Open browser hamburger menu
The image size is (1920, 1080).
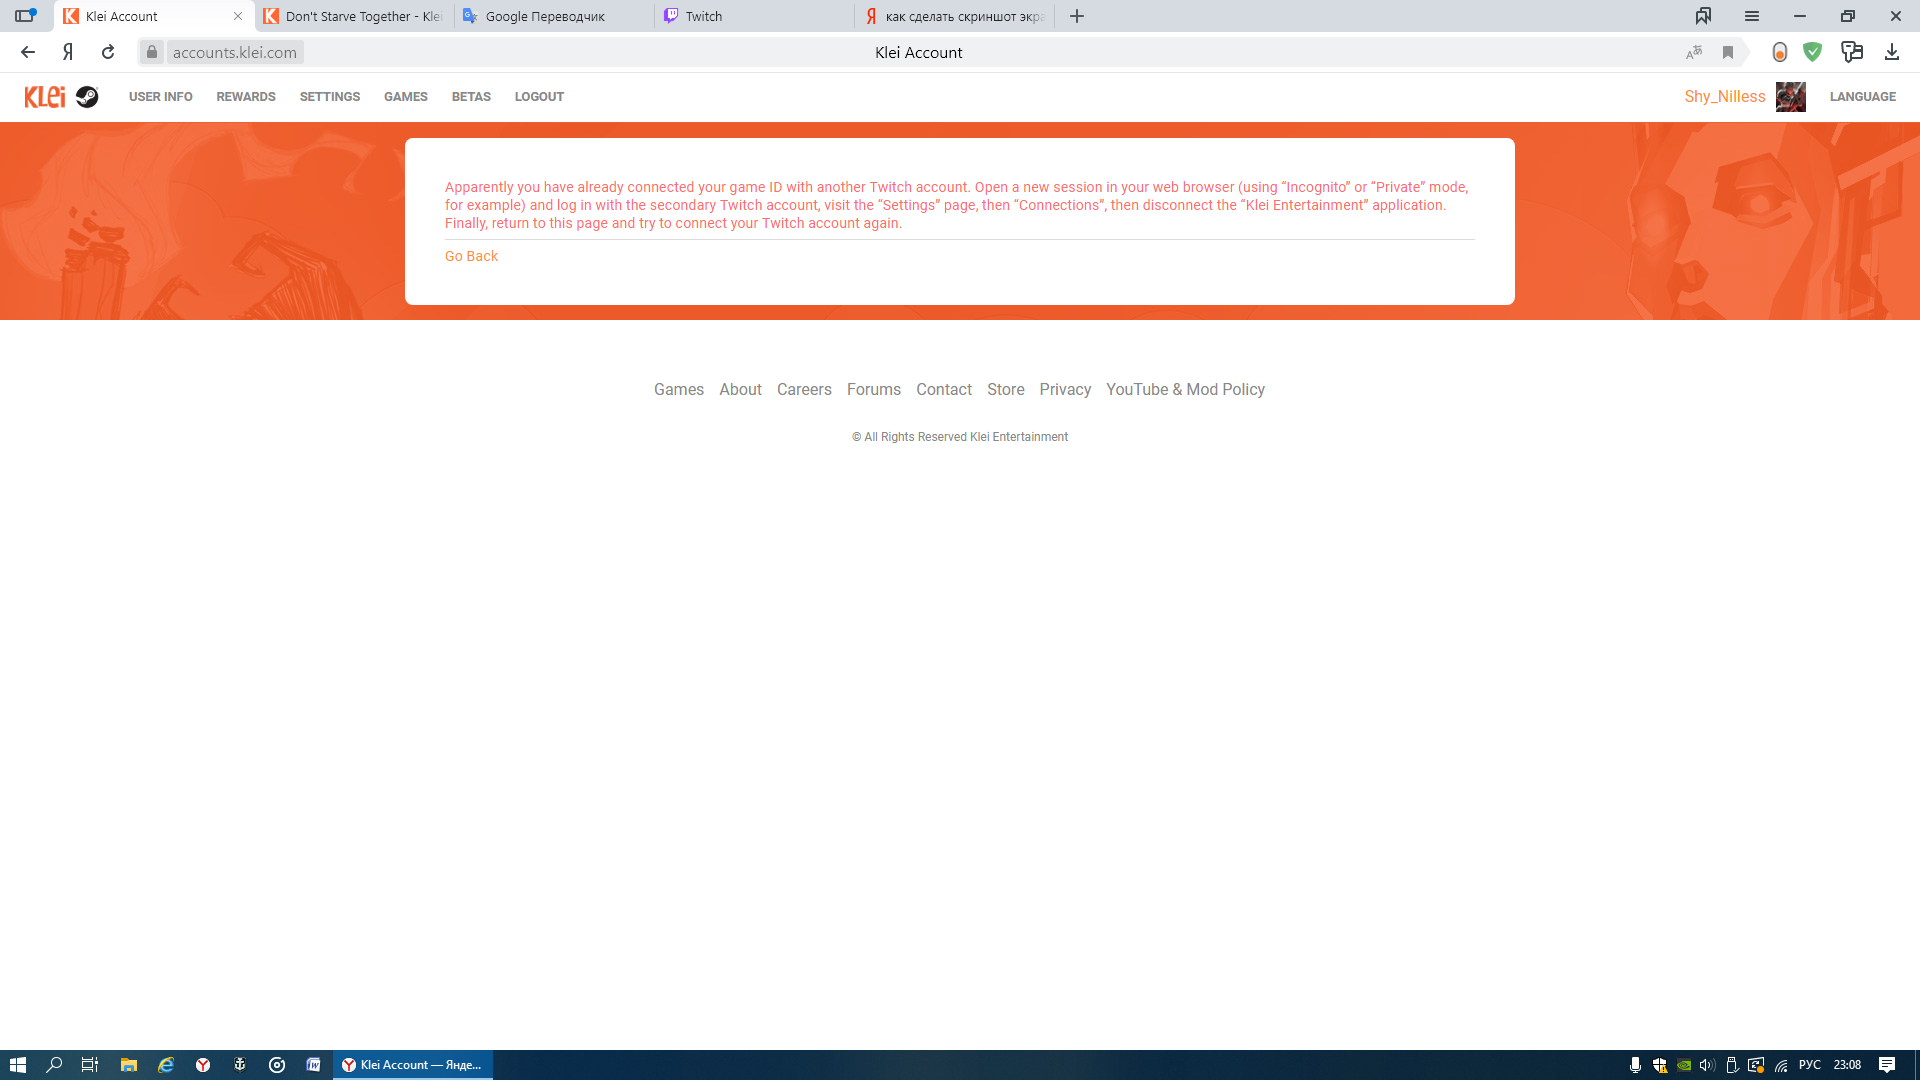coord(1752,16)
